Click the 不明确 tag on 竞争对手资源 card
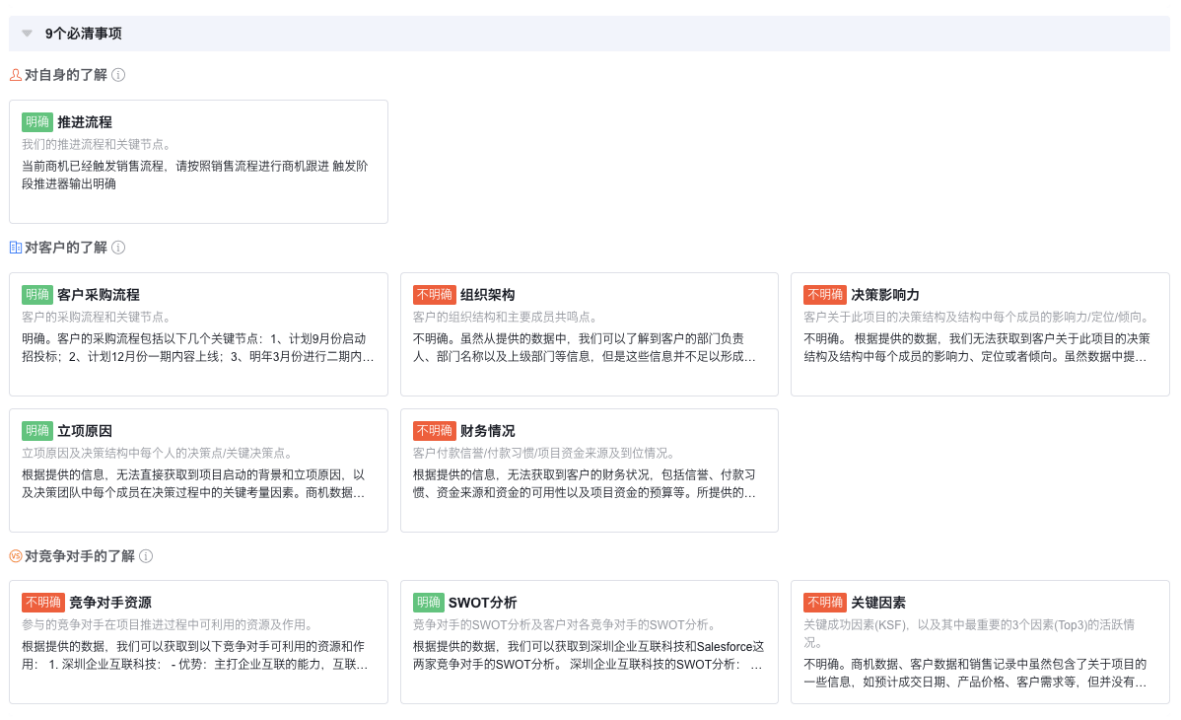1181x720 pixels. tap(43, 603)
